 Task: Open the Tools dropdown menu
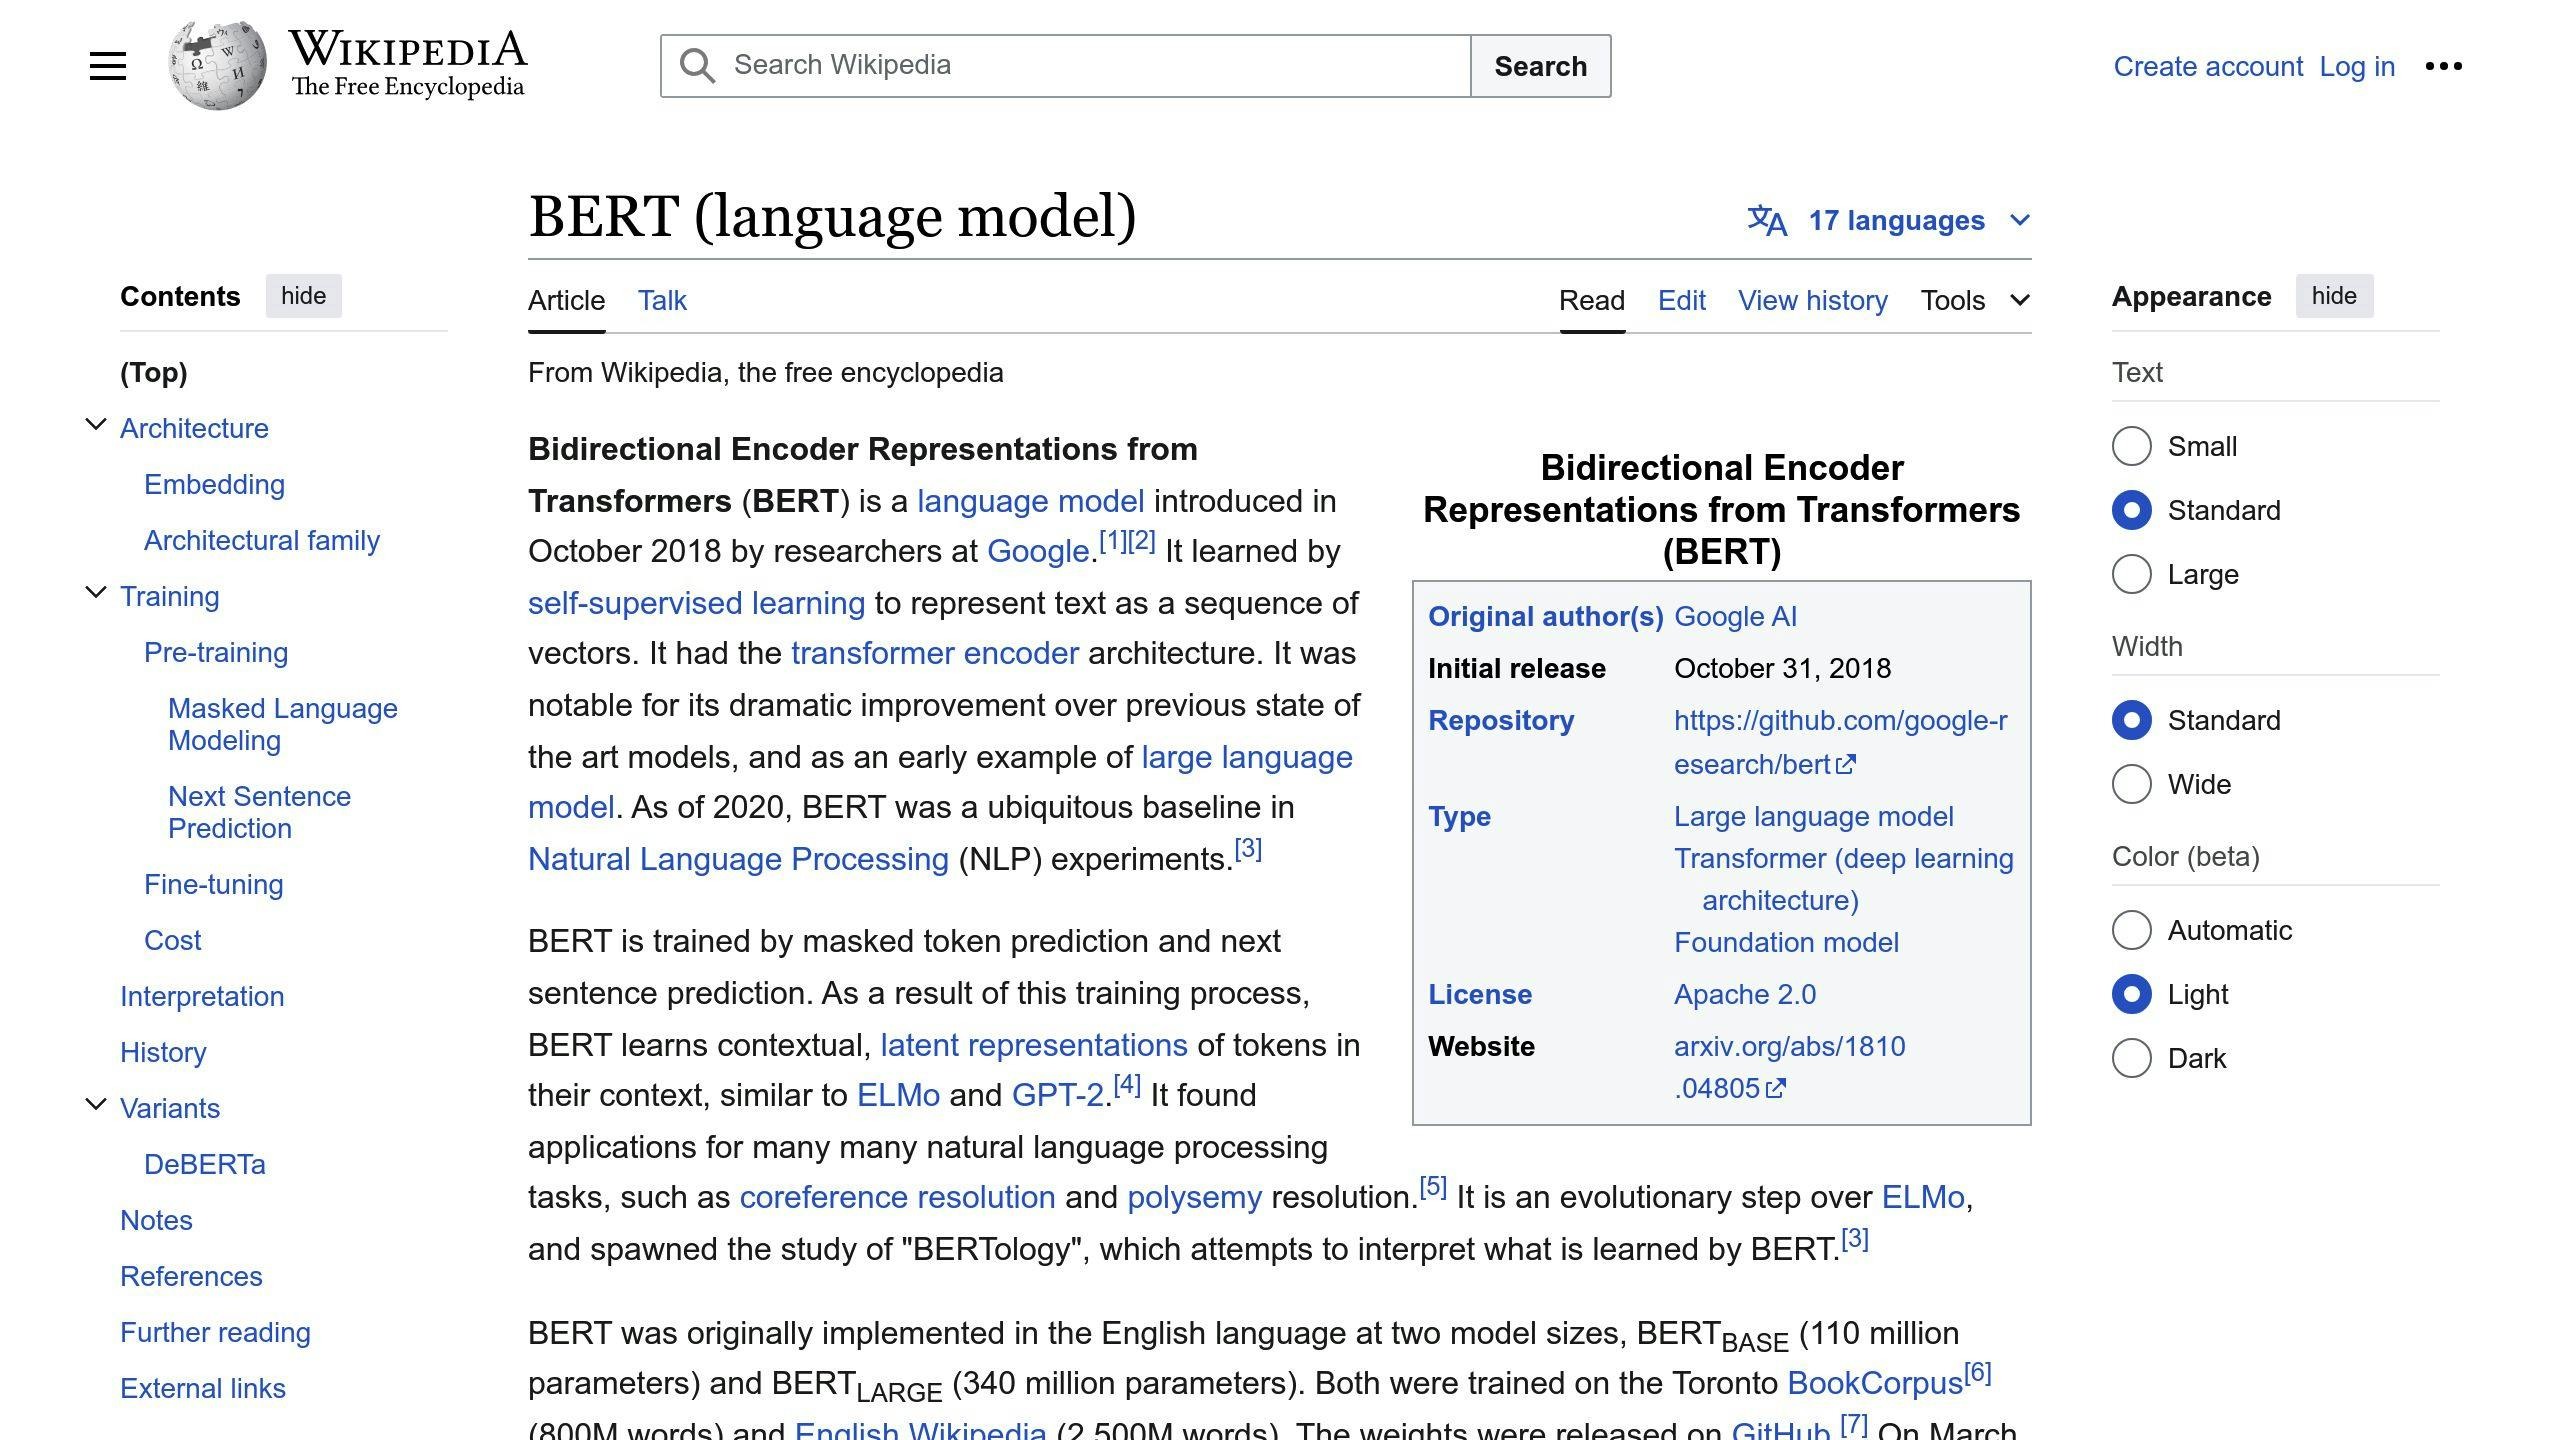pos(1975,300)
